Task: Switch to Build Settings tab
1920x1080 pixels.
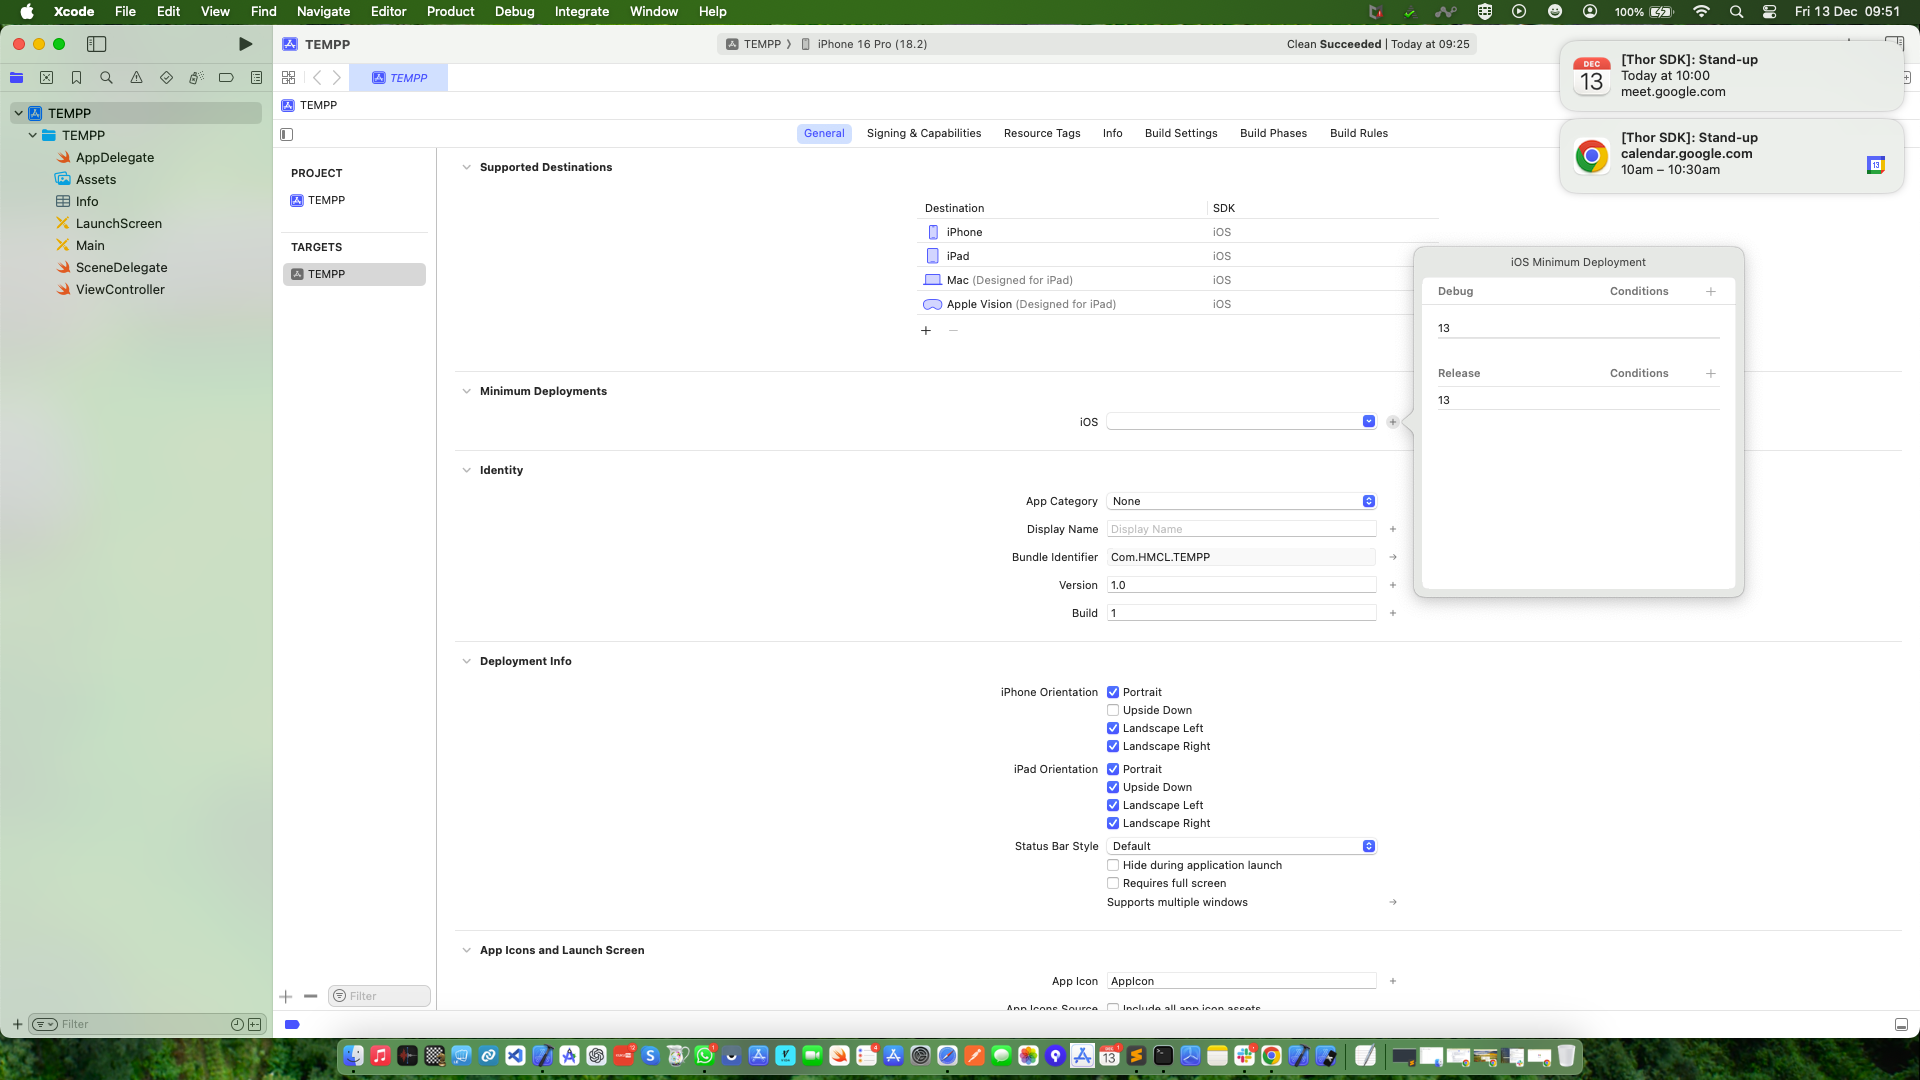Action: click(1181, 133)
